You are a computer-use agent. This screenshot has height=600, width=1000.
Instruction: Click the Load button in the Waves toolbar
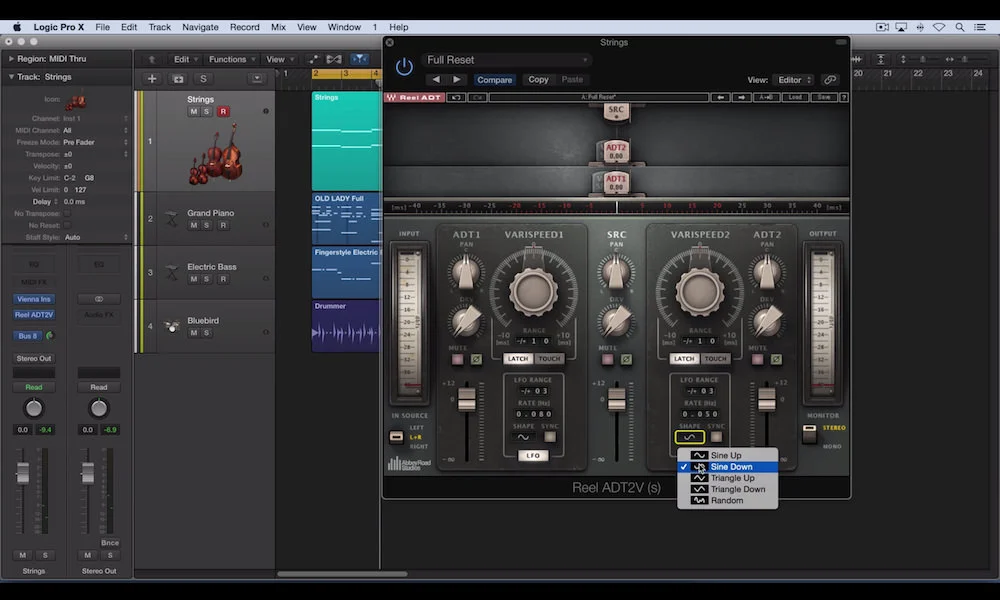pos(795,97)
